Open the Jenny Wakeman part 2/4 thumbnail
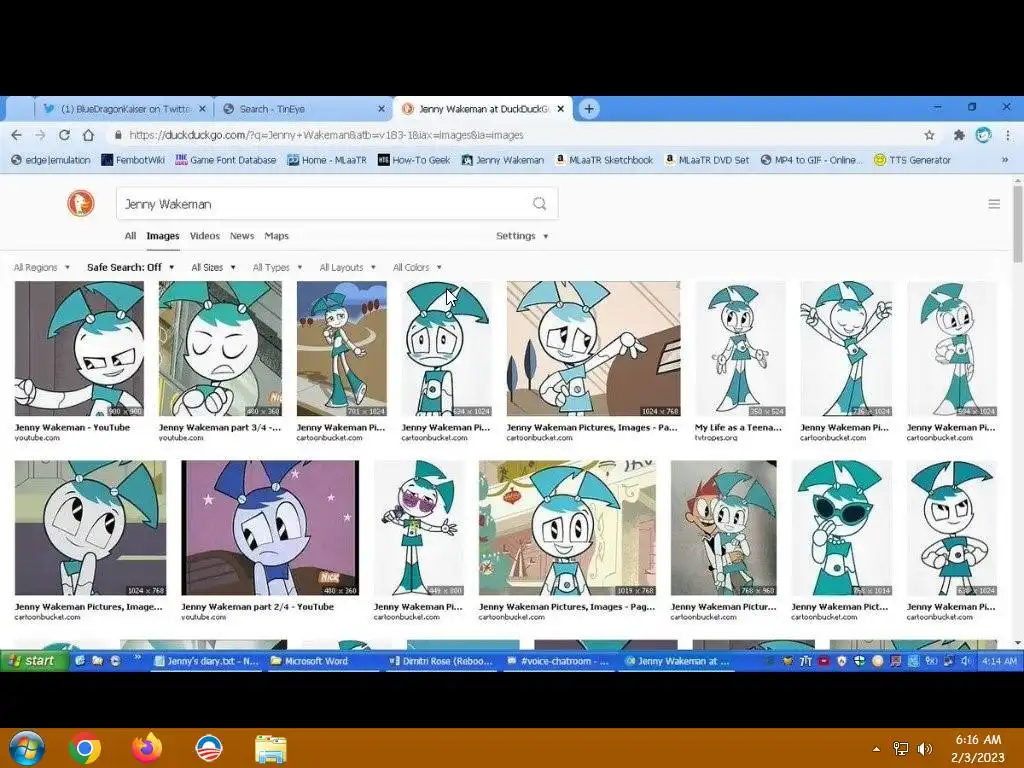 (x=270, y=528)
